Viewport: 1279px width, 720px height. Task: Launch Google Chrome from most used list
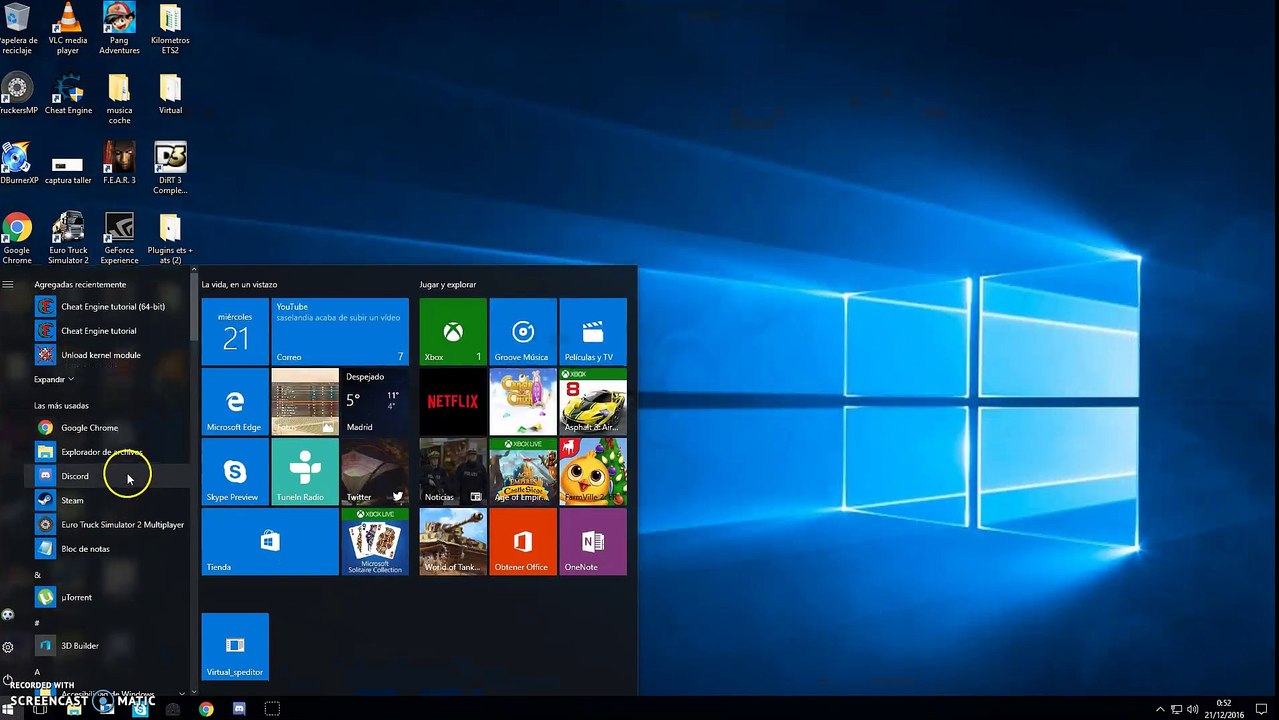pyautogui.click(x=110, y=428)
